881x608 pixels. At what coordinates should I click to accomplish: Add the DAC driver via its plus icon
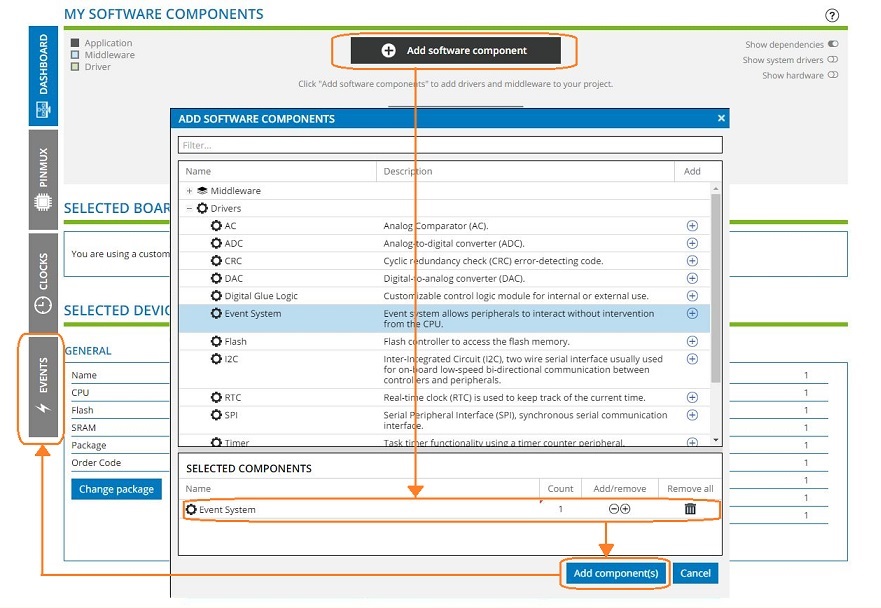point(692,278)
